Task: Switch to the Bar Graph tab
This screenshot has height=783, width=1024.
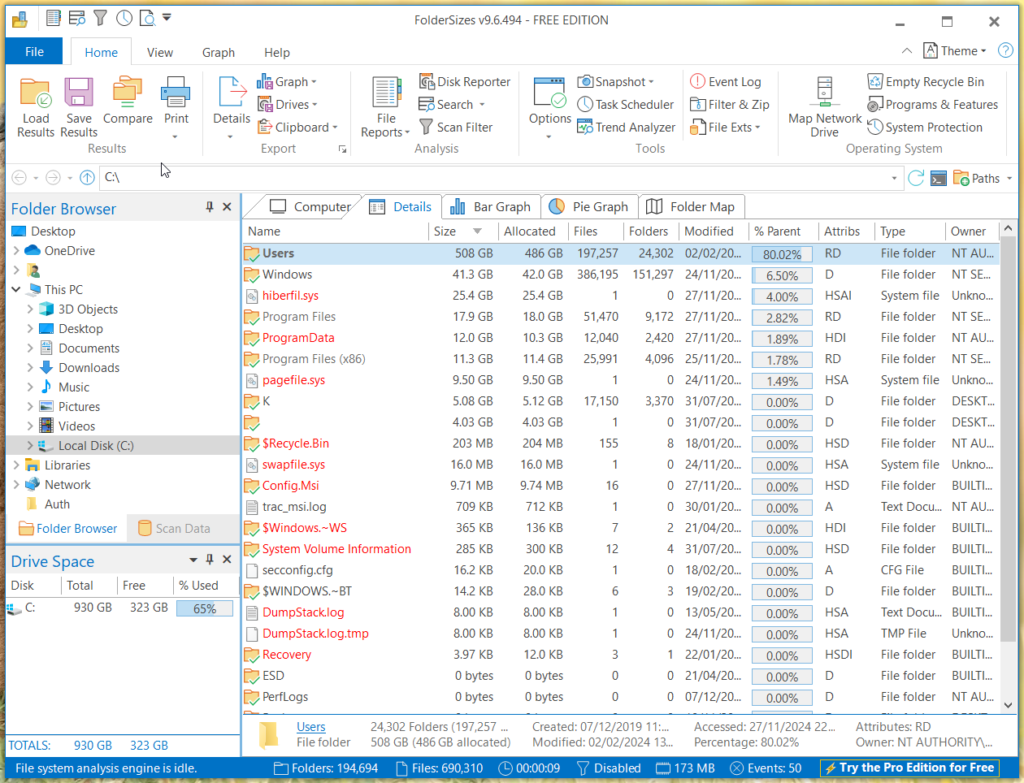Action: point(491,207)
